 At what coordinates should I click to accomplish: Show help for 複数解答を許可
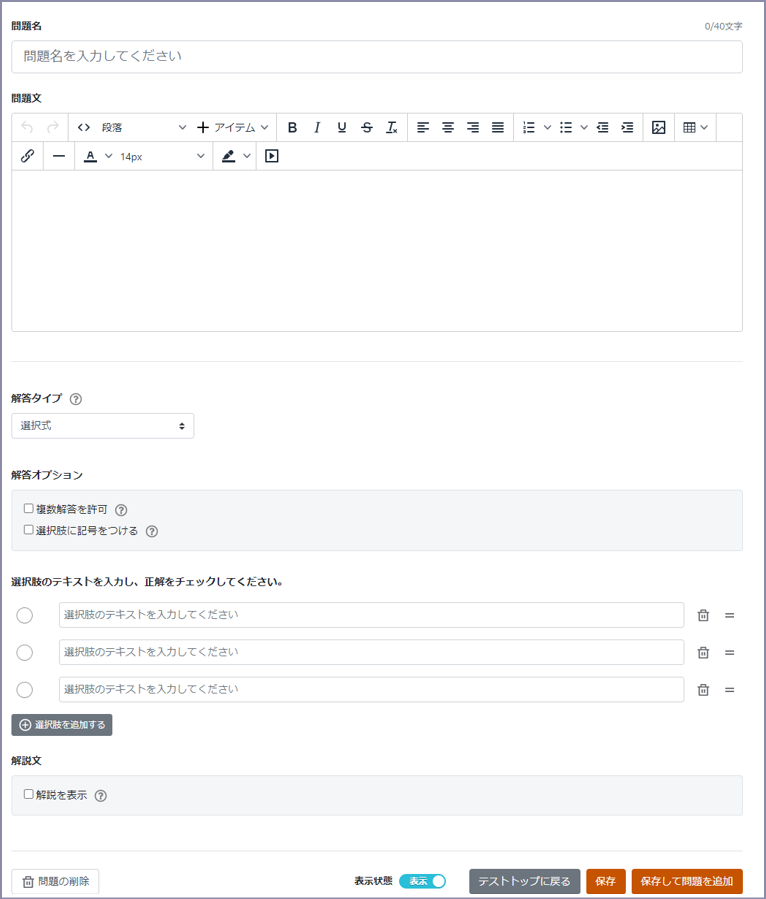point(121,510)
